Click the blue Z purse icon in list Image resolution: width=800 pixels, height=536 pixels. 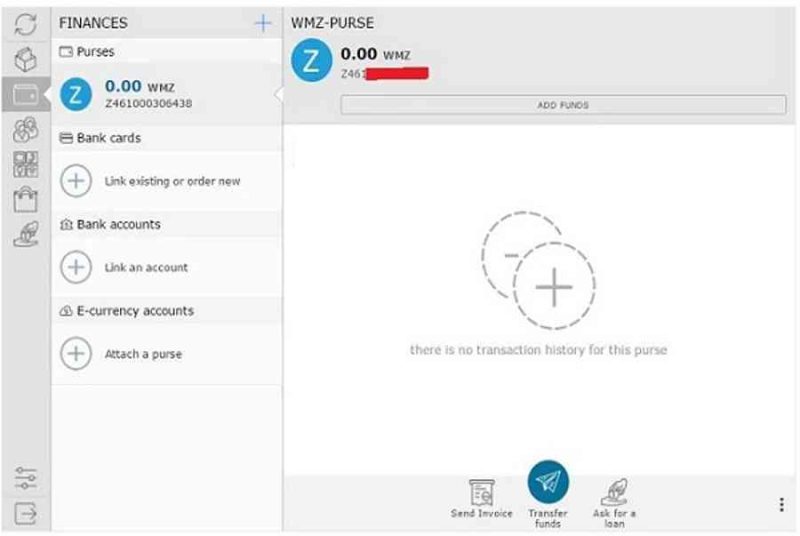pyautogui.click(x=76, y=94)
